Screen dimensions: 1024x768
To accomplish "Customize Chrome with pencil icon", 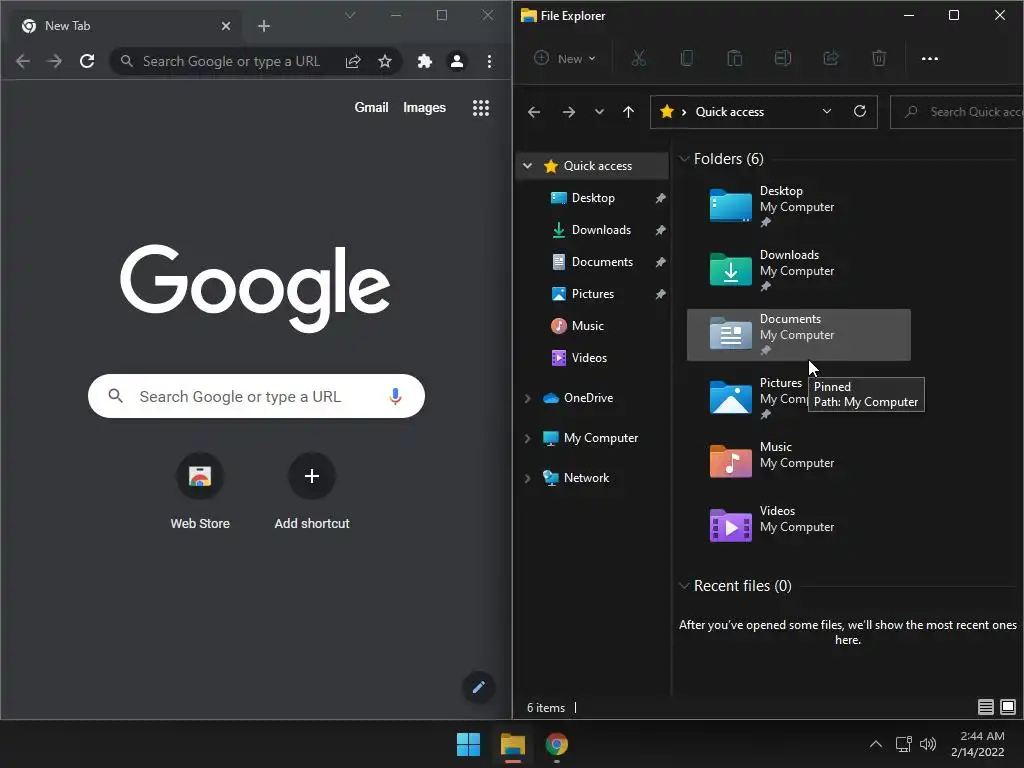I will [479, 687].
